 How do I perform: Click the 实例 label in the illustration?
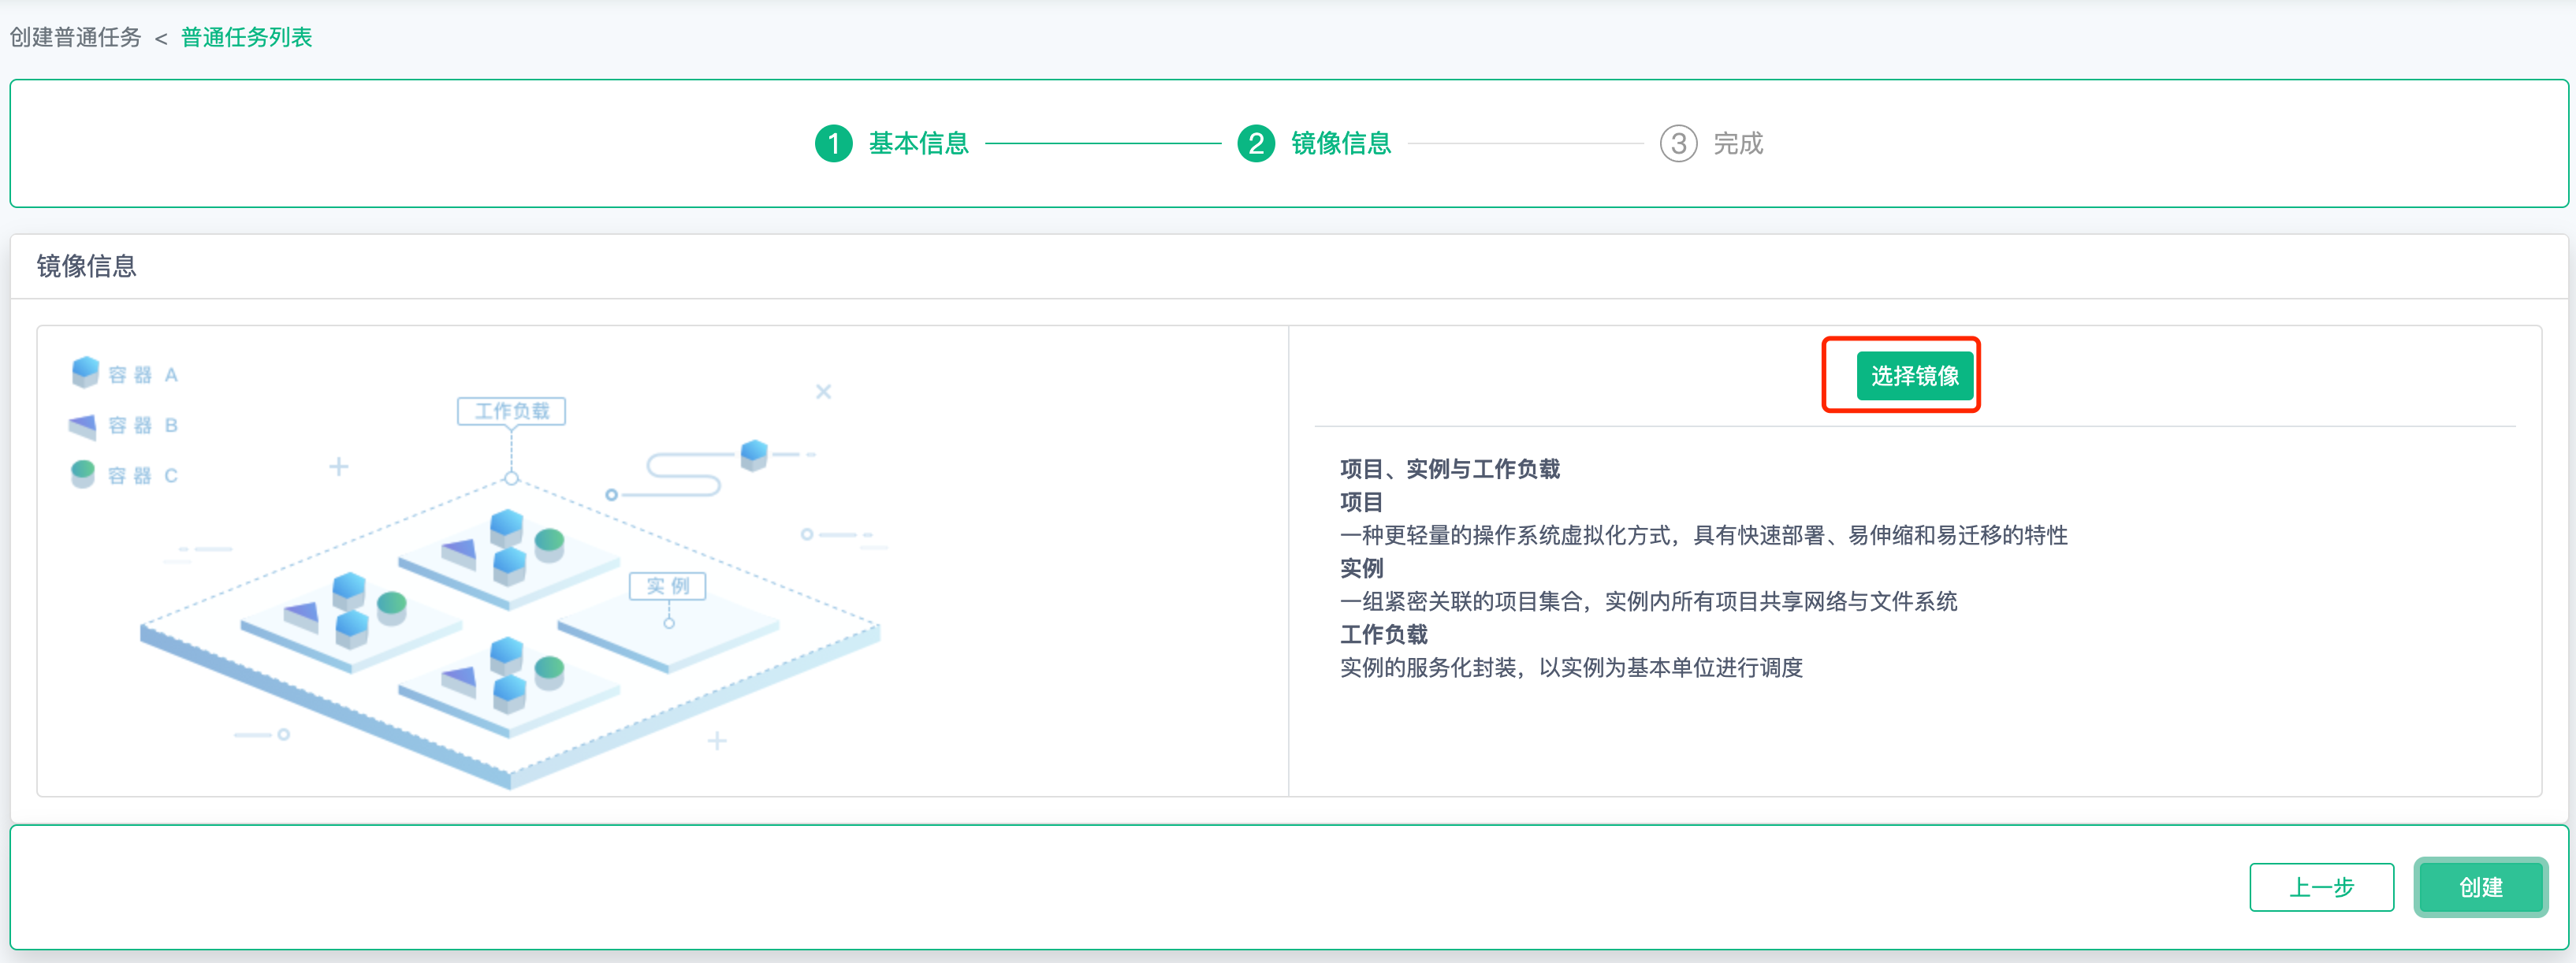(667, 586)
